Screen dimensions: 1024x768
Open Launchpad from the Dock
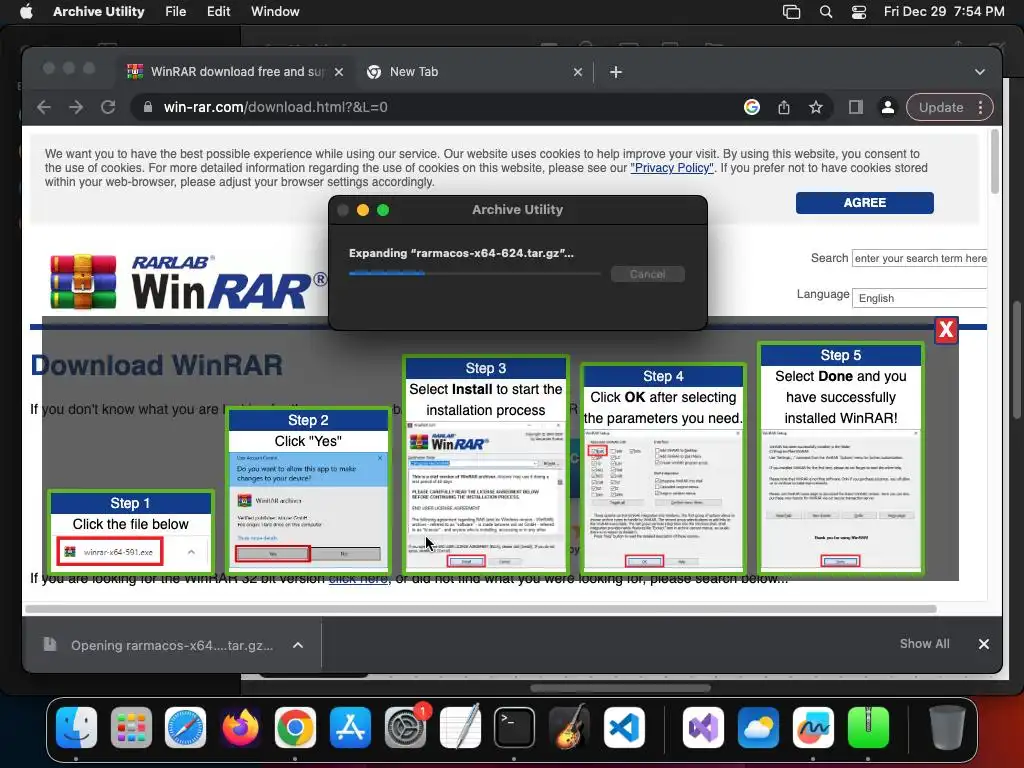pyautogui.click(x=131, y=728)
